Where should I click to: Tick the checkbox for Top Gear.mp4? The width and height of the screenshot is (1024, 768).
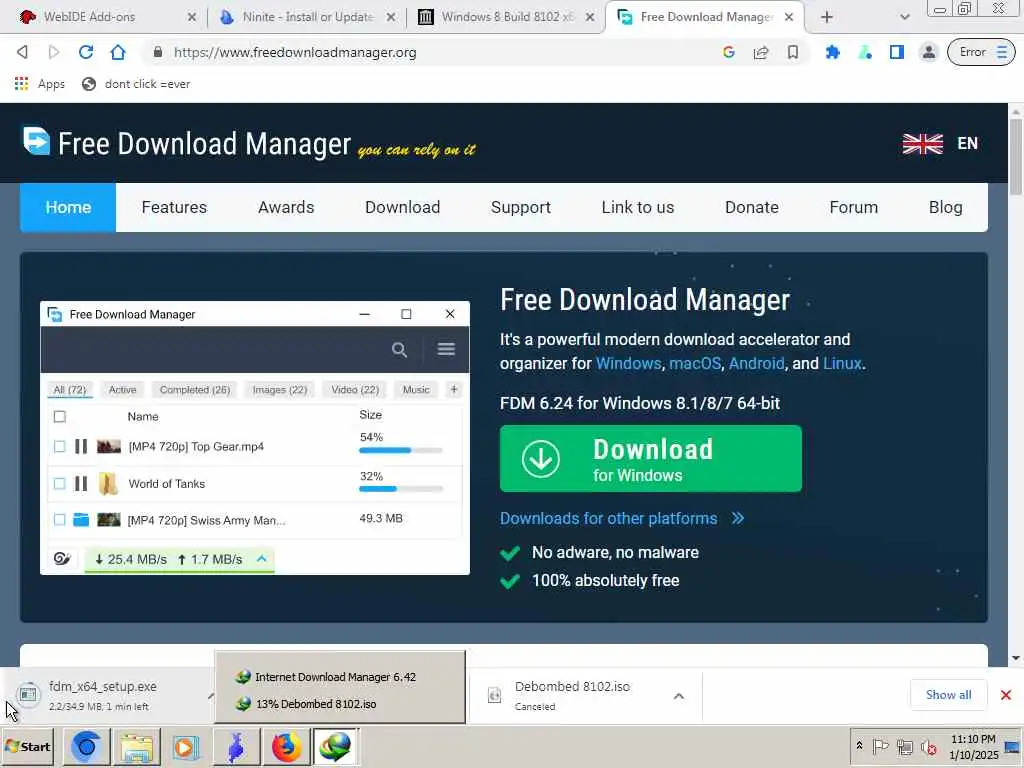click(59, 446)
